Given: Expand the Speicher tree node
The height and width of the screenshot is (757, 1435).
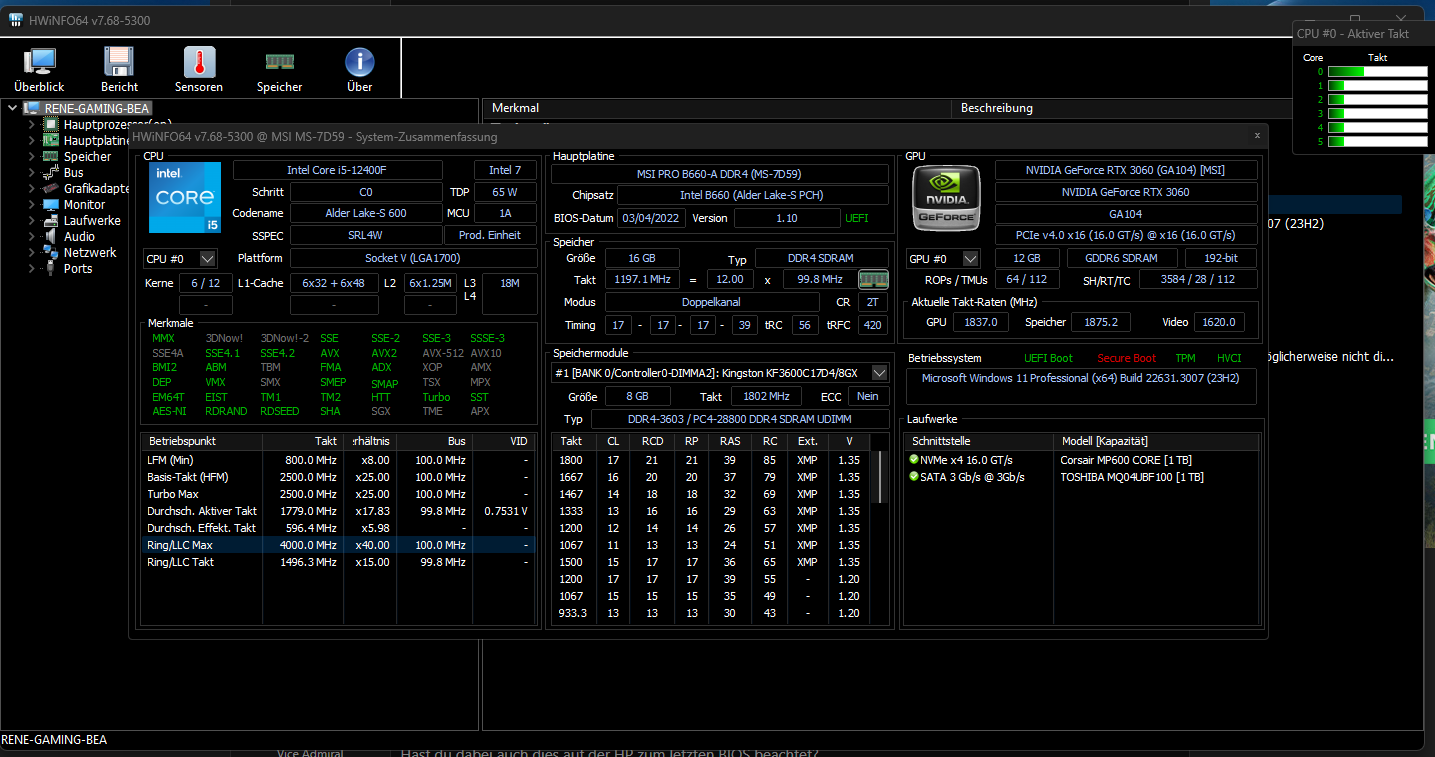Looking at the screenshot, I should [30, 156].
